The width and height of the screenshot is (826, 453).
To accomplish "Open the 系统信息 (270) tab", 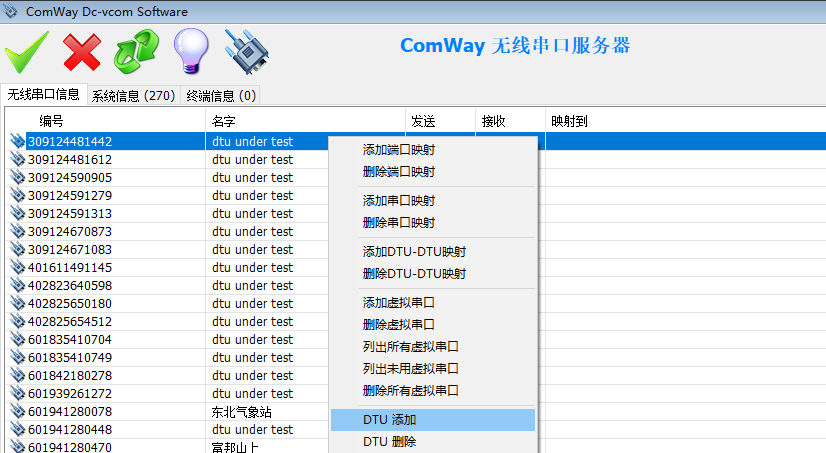I will pos(133,96).
